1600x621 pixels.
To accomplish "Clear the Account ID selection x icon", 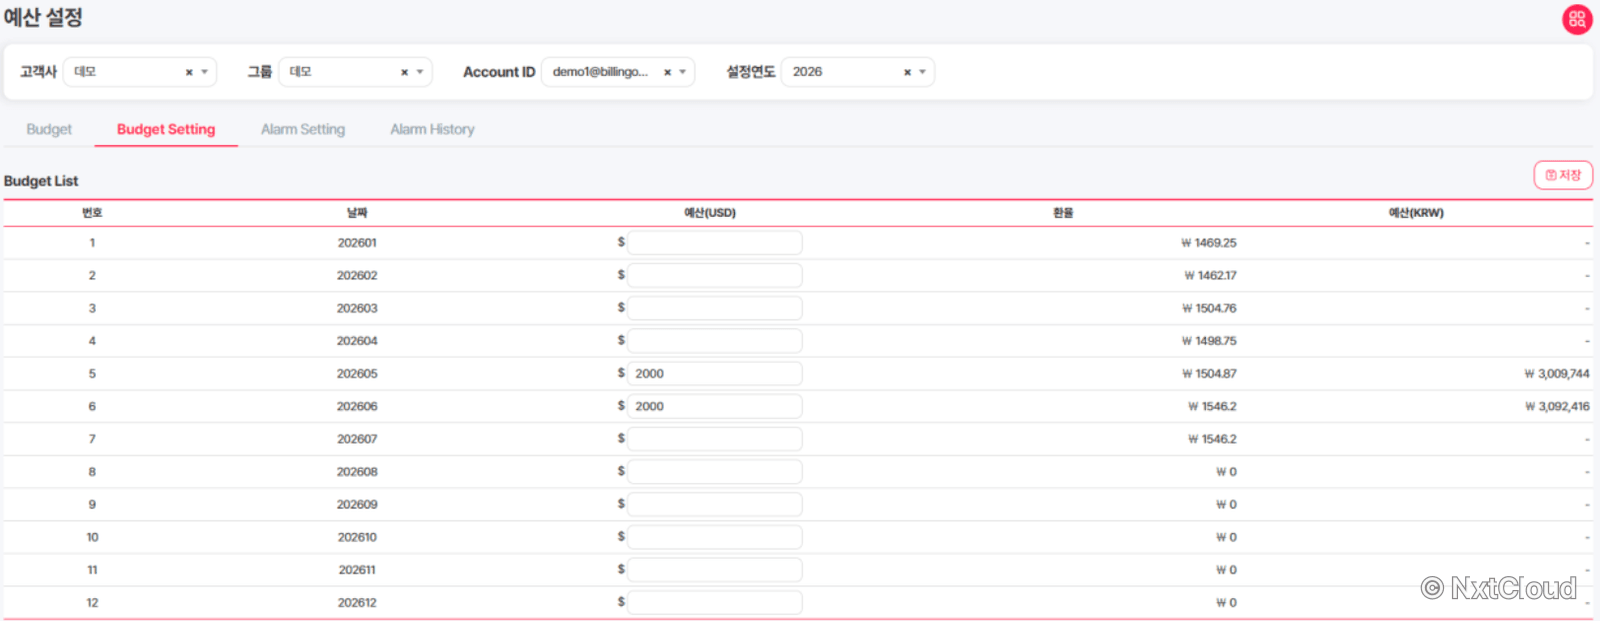I will (x=667, y=72).
